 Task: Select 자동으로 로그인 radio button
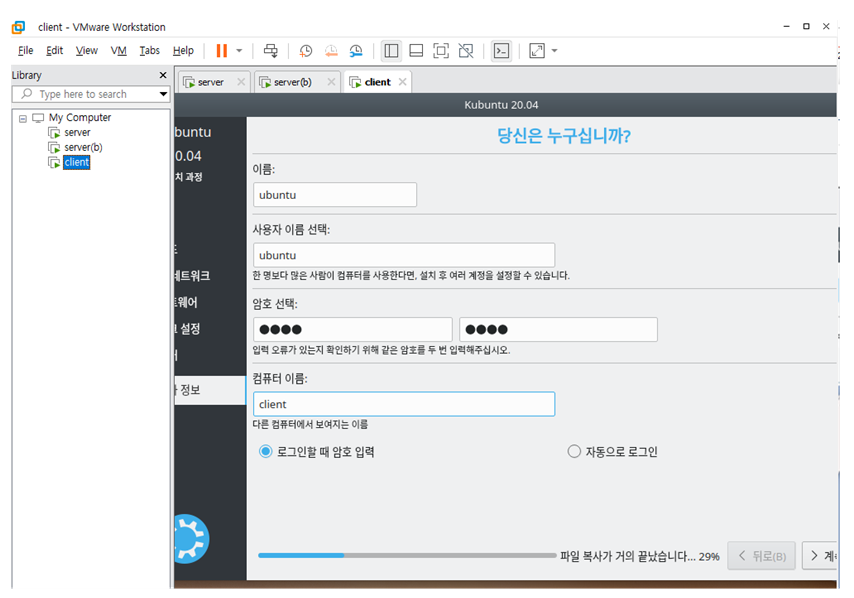point(574,451)
